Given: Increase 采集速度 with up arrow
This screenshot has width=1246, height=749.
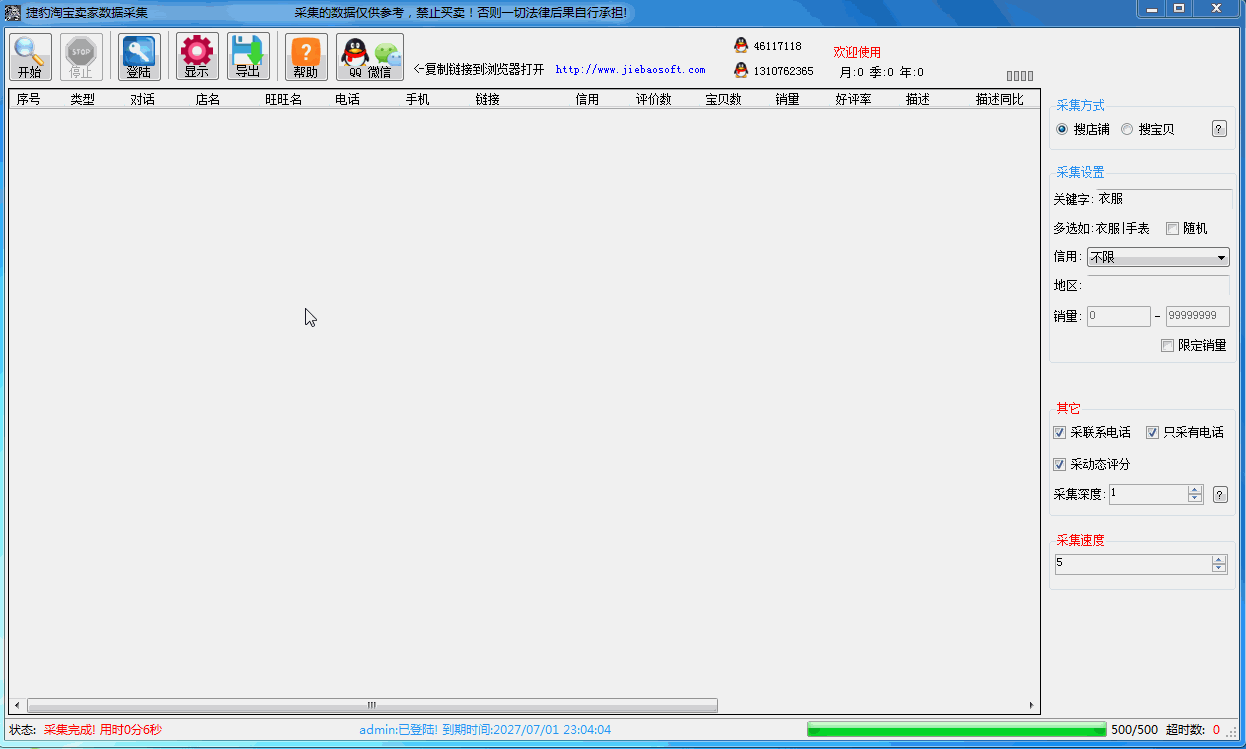Looking at the screenshot, I should tap(1218, 560).
